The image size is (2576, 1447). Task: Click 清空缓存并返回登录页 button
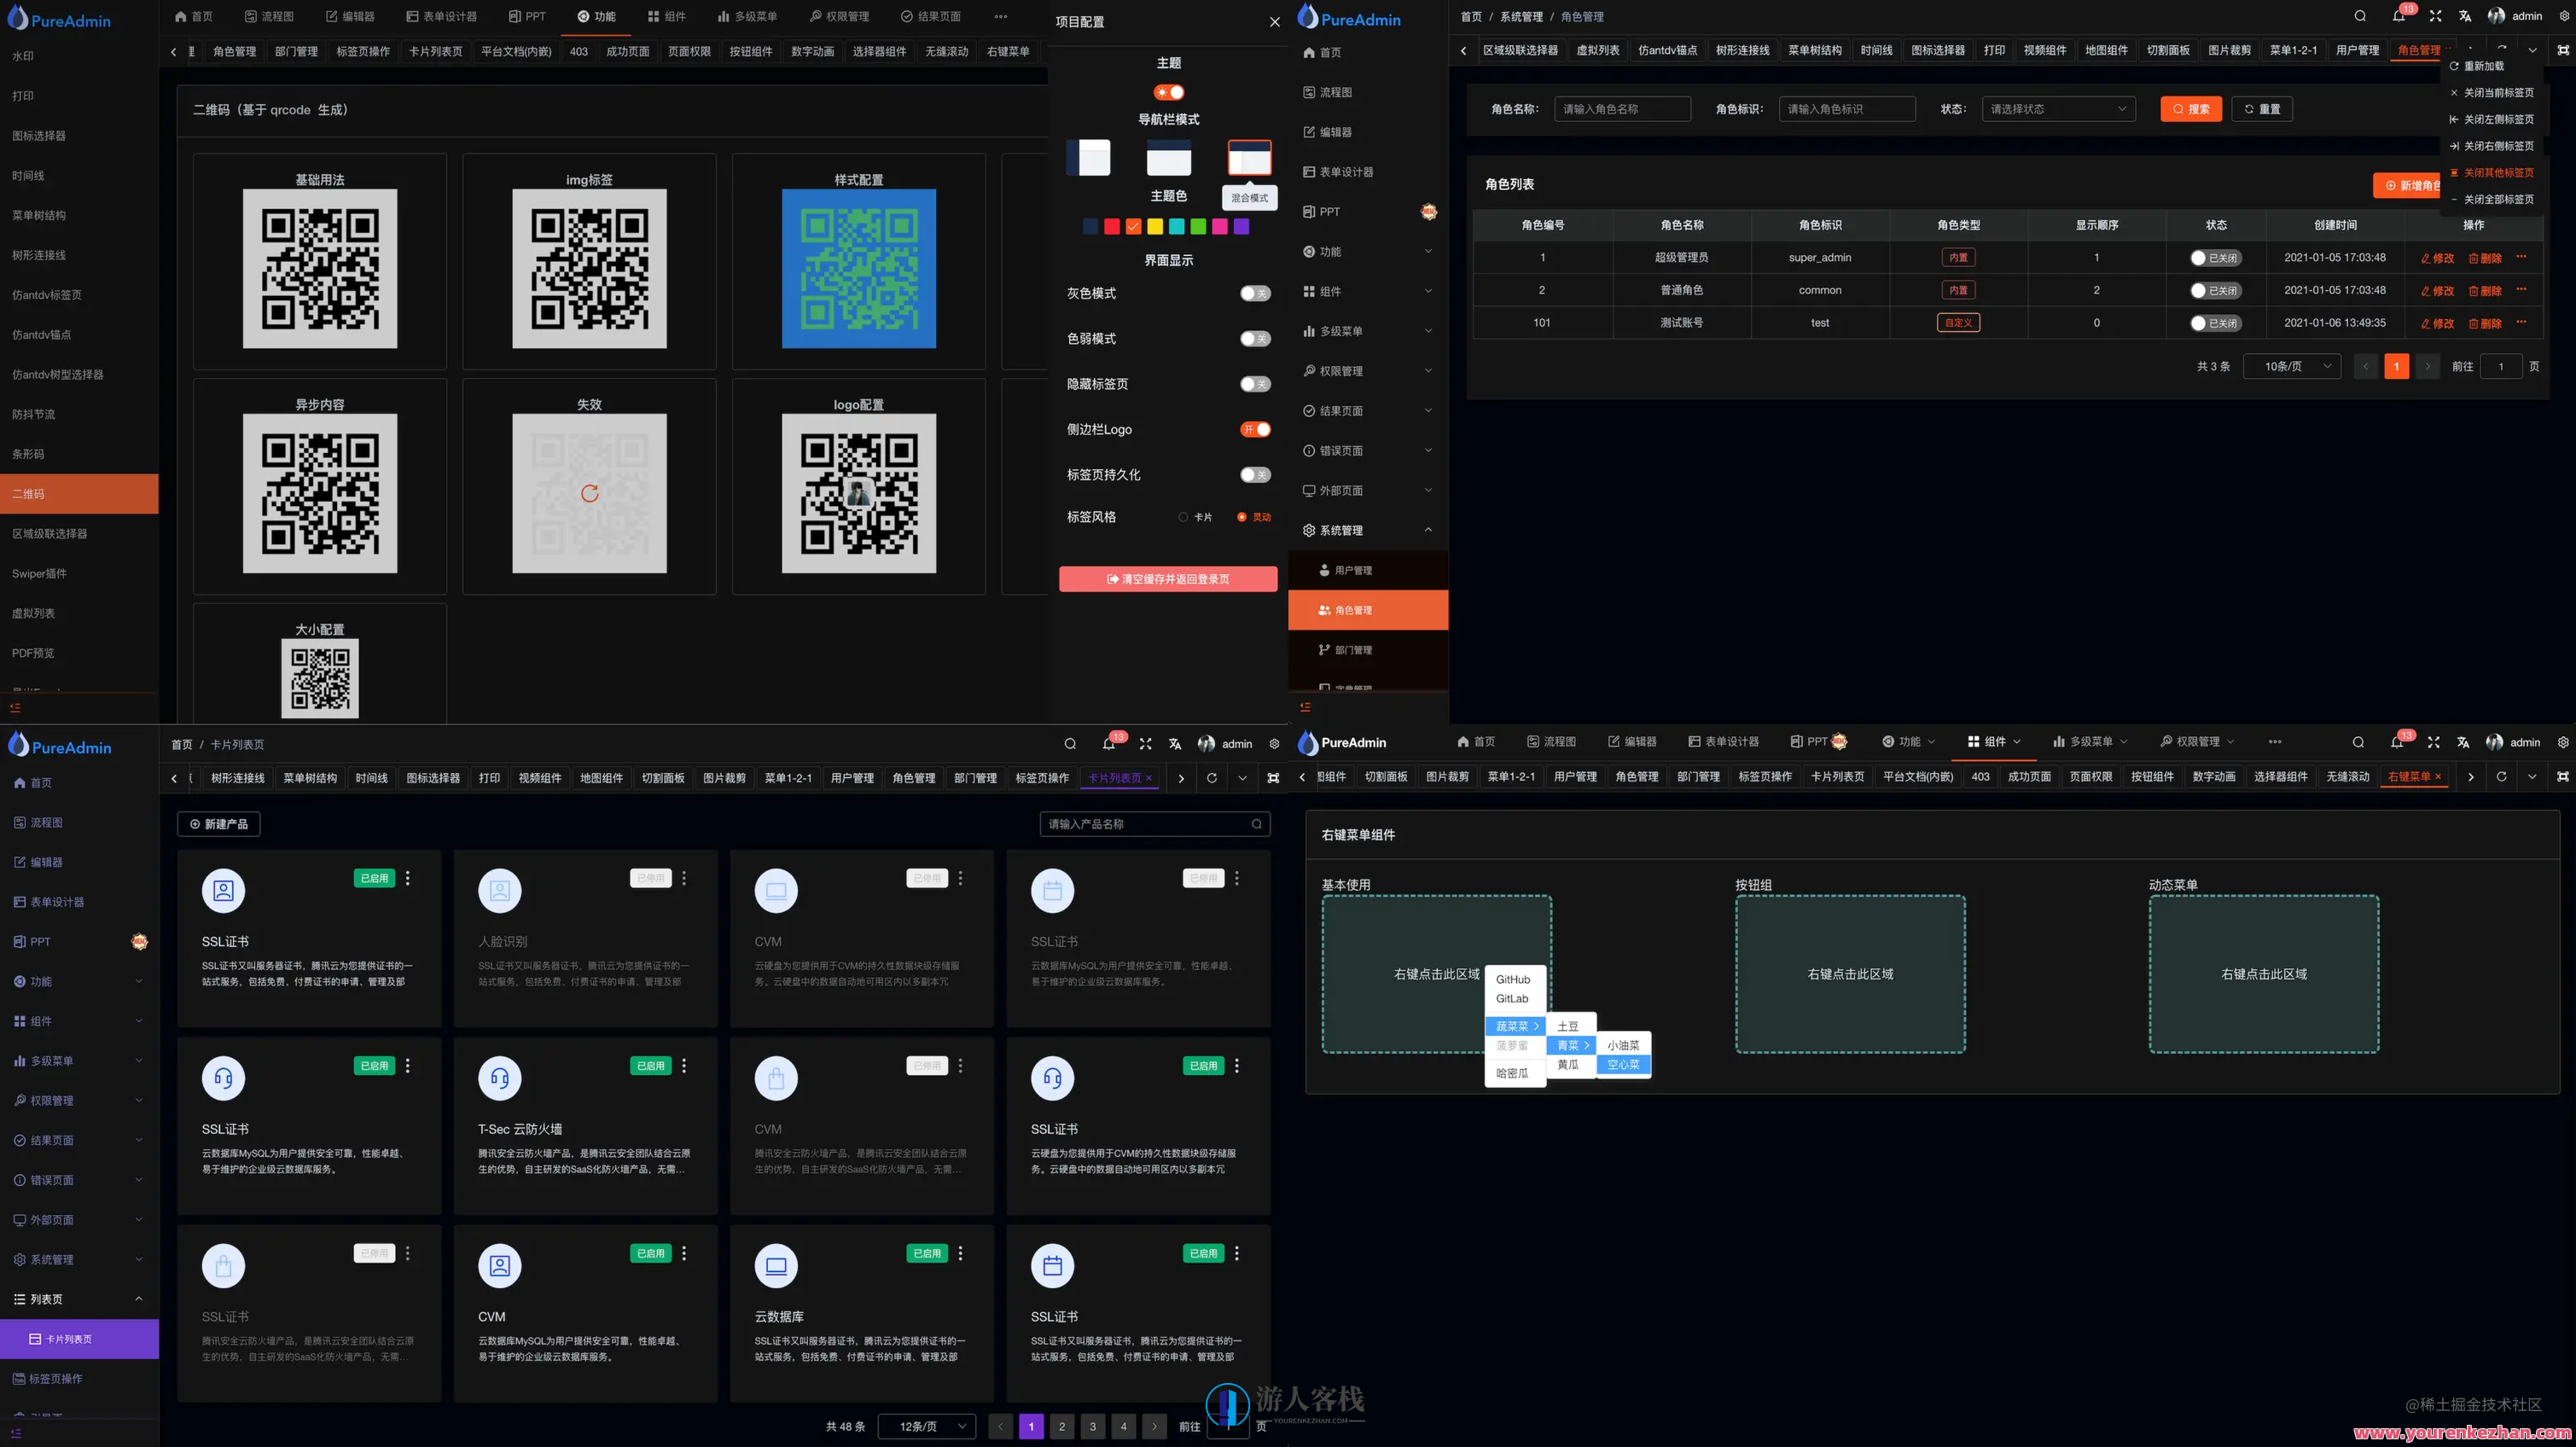pos(1167,578)
